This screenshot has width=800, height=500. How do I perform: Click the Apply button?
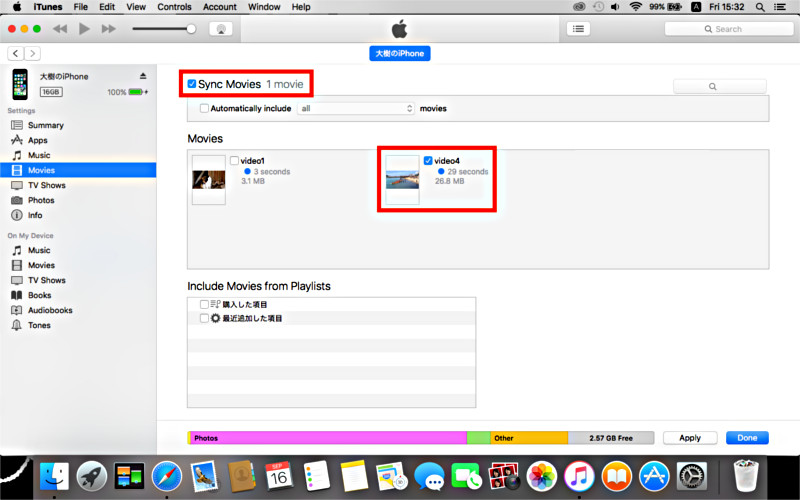point(690,438)
